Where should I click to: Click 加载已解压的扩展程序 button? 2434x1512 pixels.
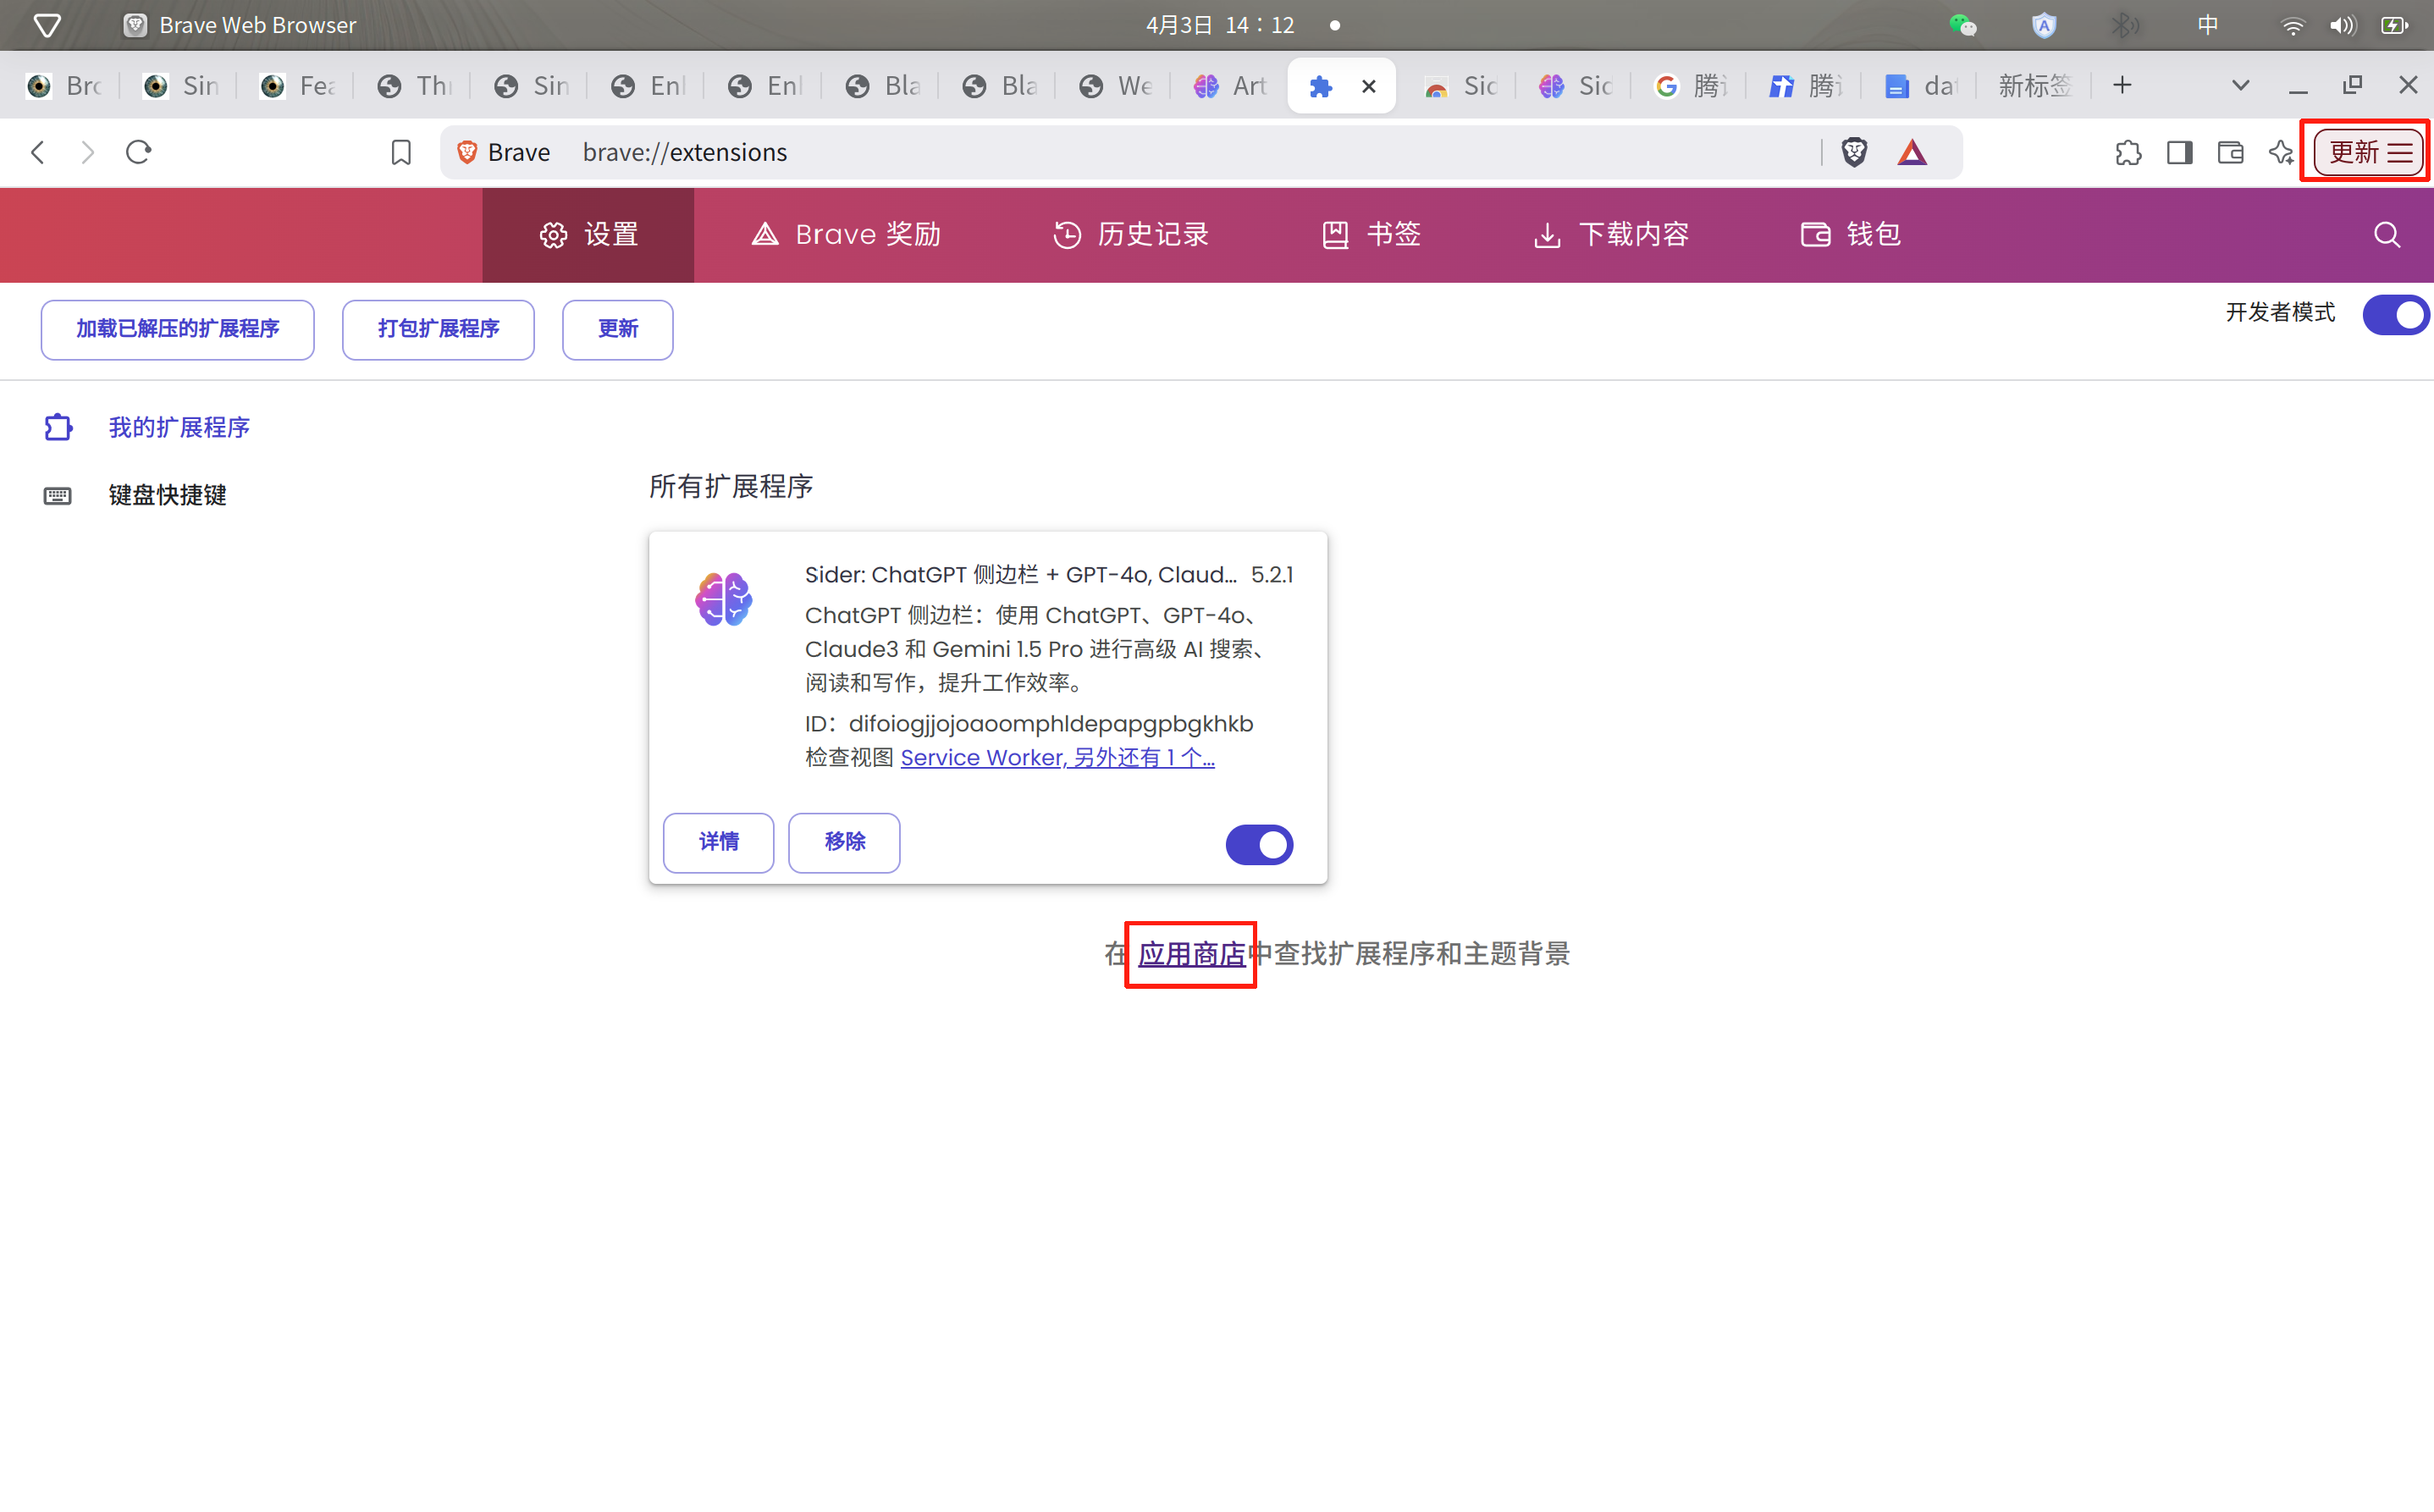pos(177,329)
